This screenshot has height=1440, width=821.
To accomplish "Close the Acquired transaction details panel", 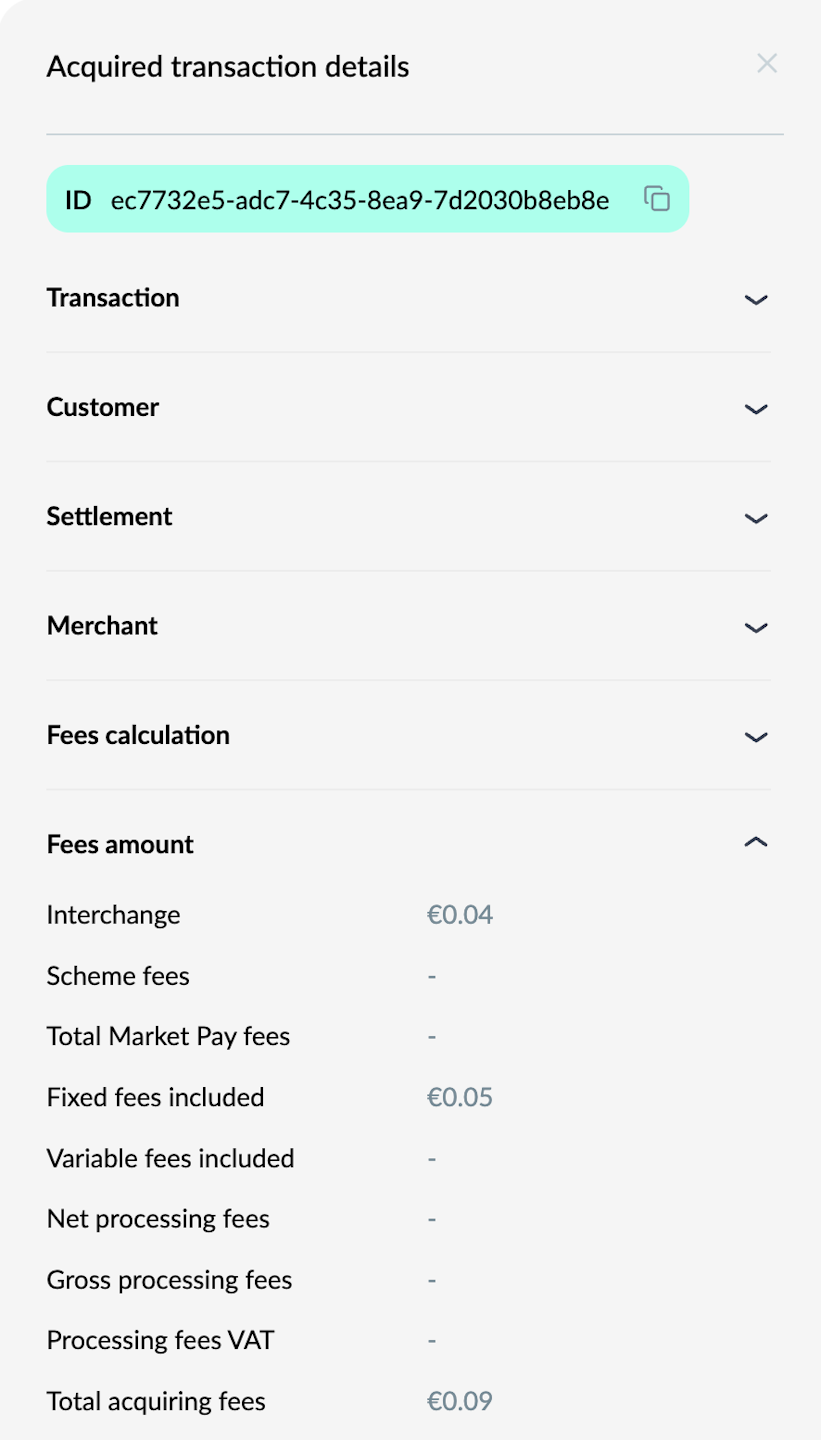I will (x=767, y=64).
